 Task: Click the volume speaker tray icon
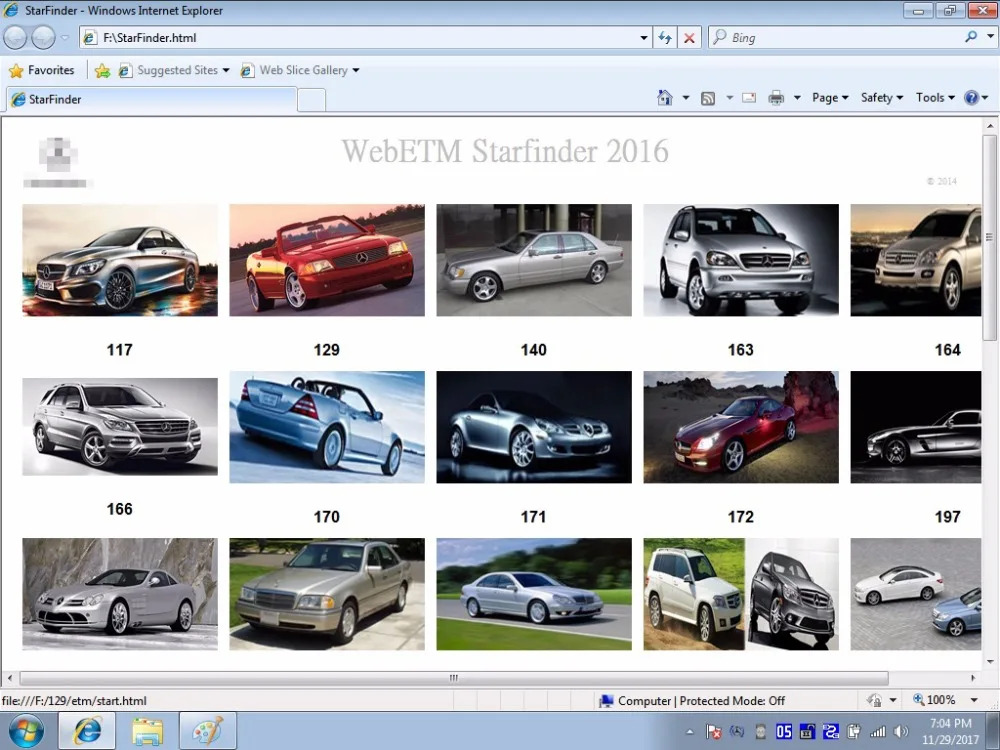pos(901,732)
